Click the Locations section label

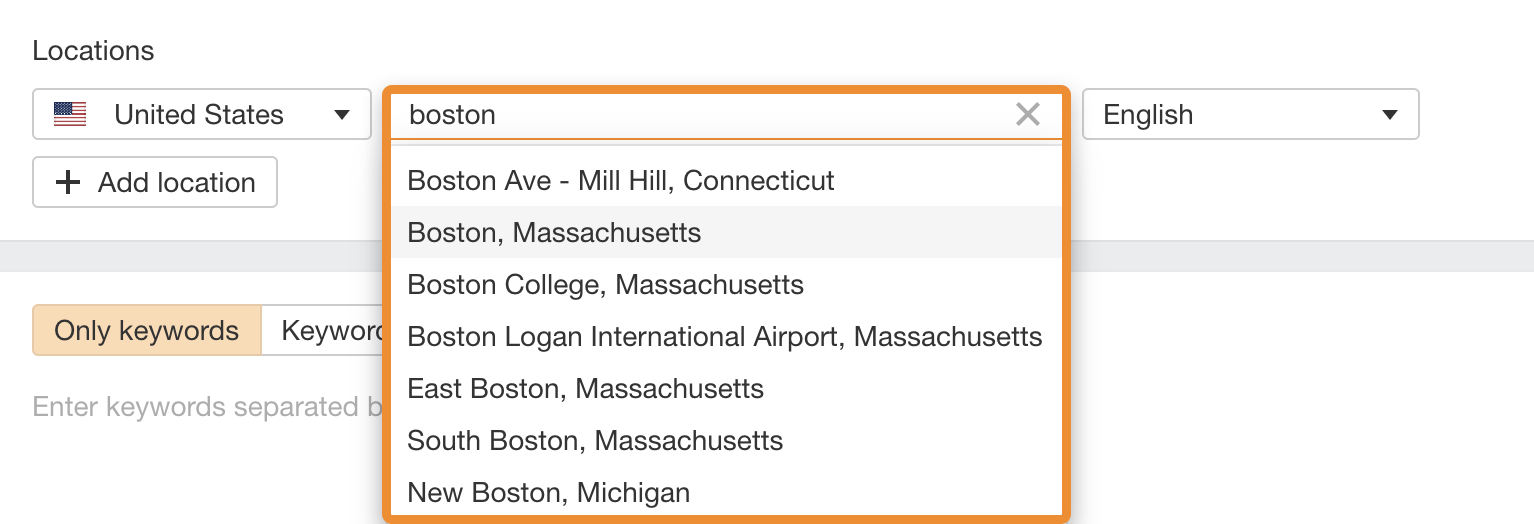pos(93,51)
